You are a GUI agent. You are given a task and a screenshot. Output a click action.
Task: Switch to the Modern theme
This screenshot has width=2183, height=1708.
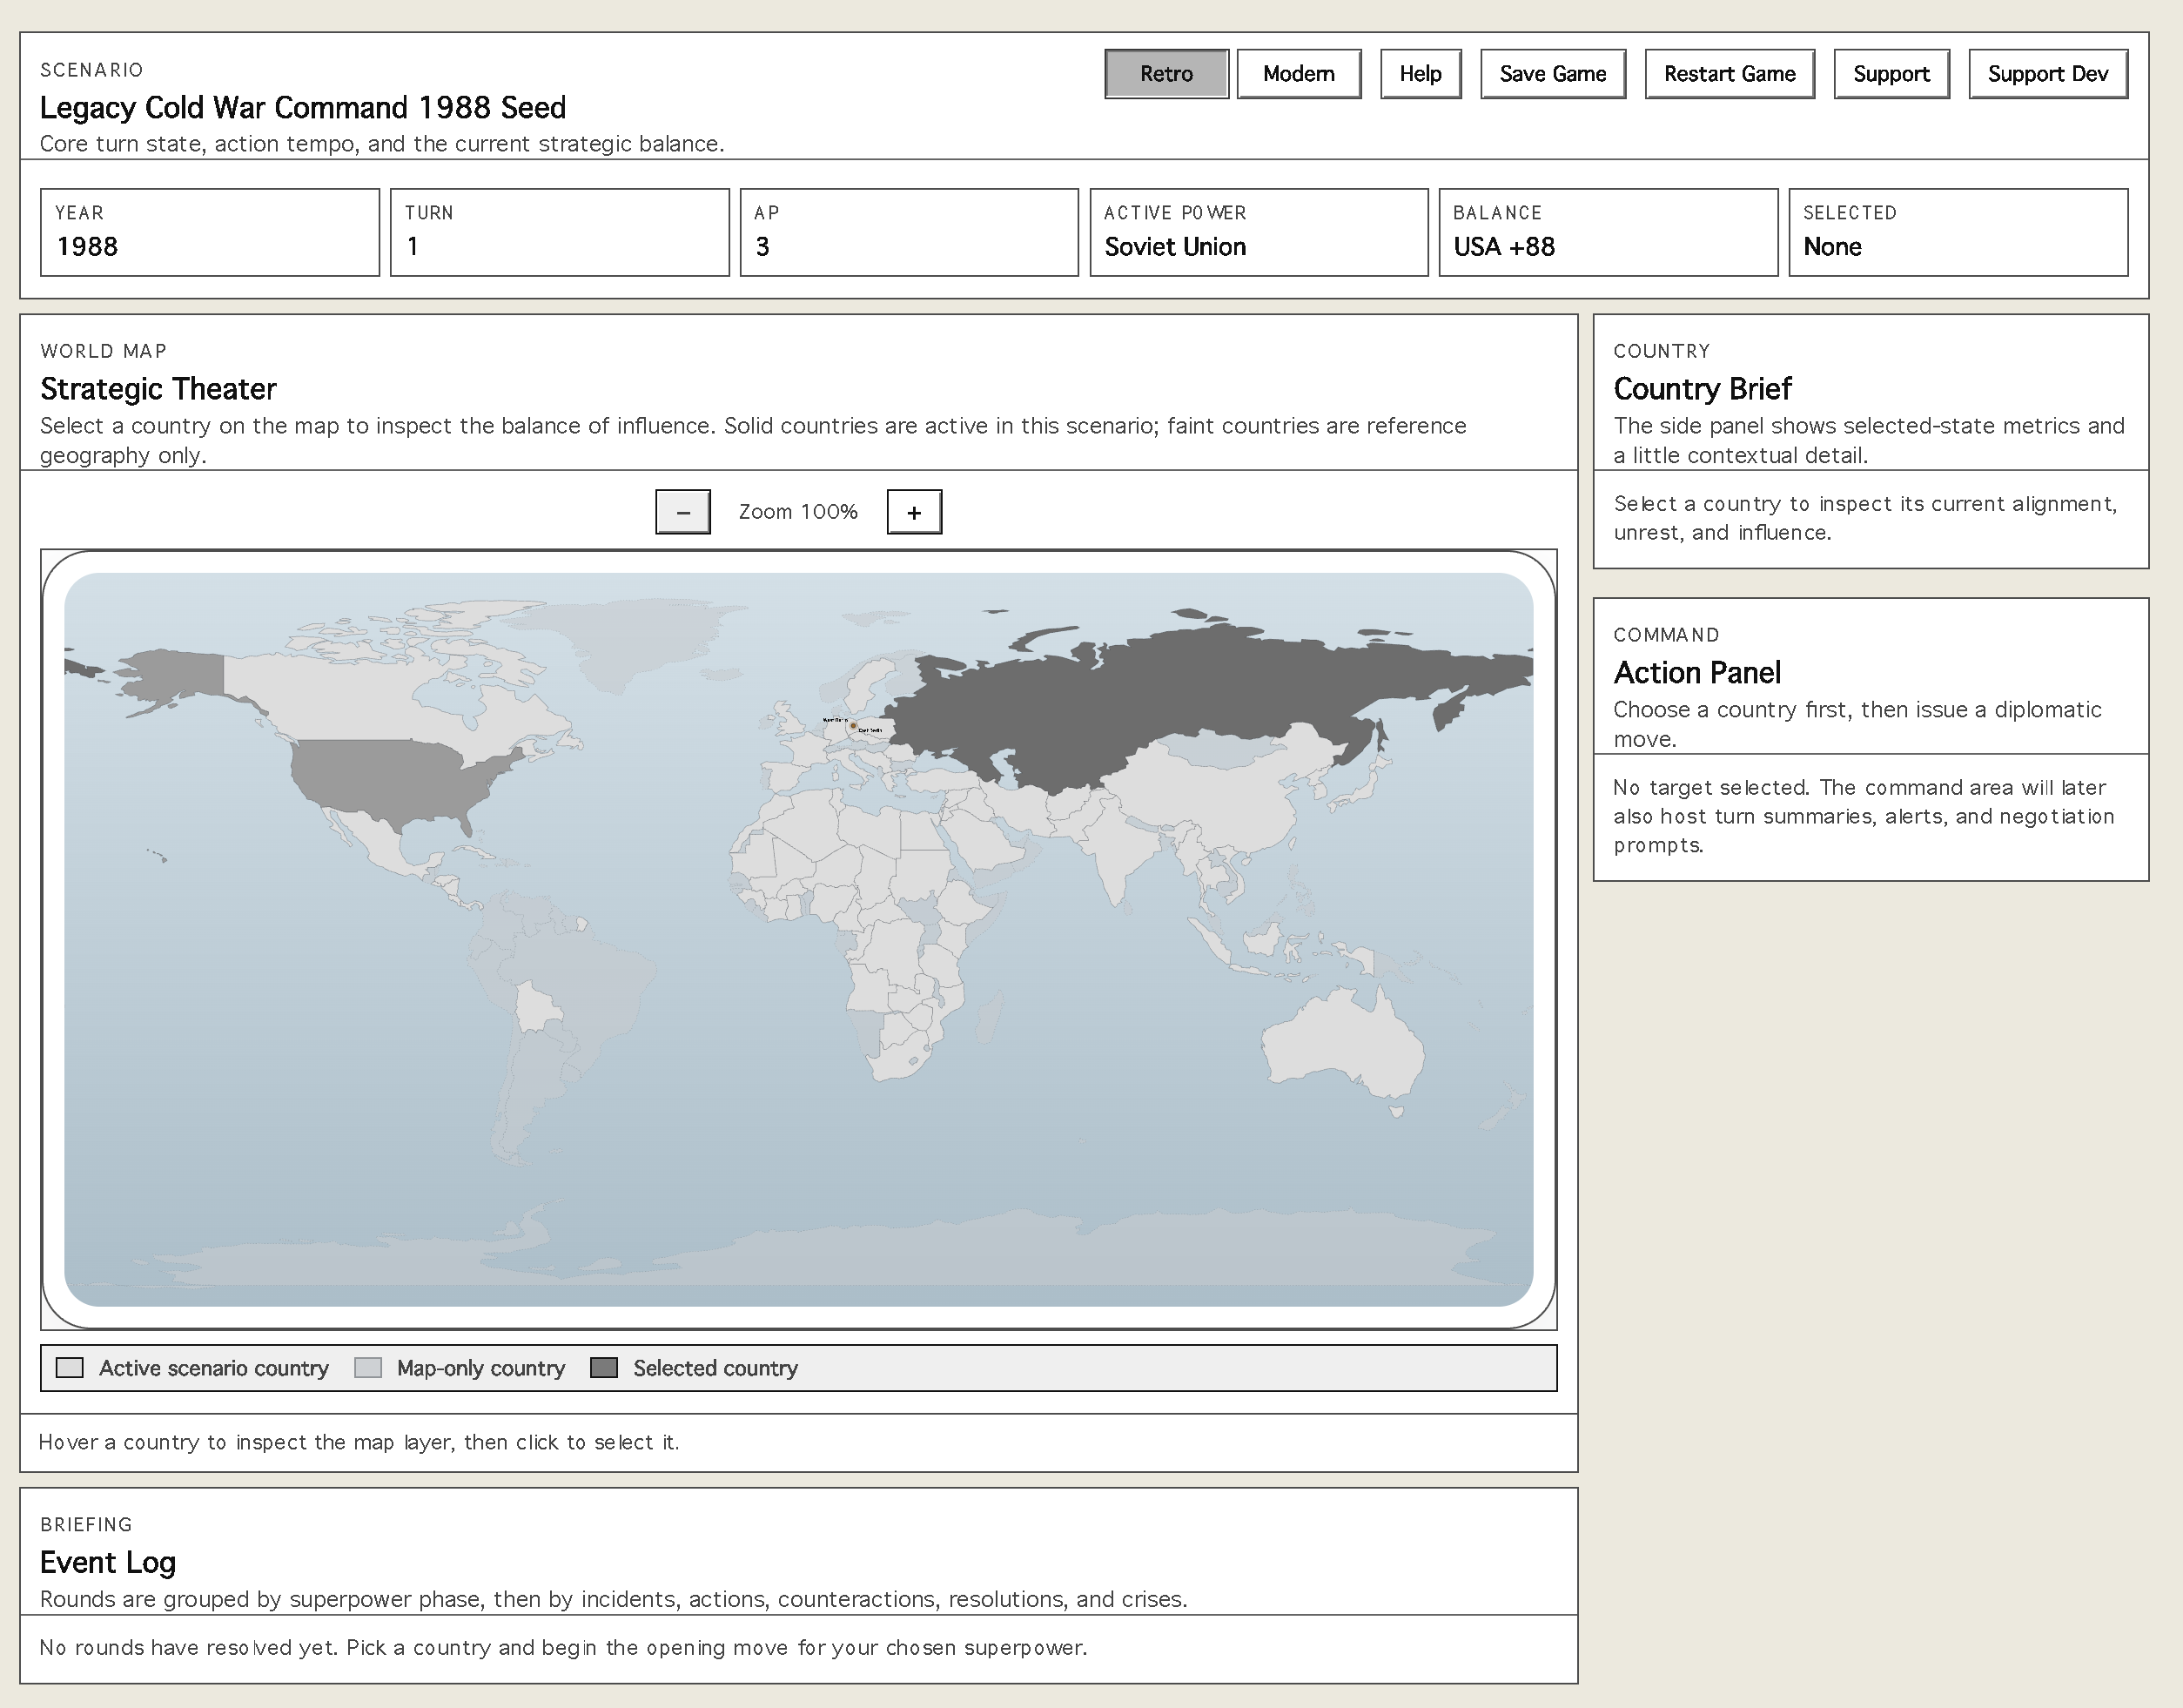1298,74
